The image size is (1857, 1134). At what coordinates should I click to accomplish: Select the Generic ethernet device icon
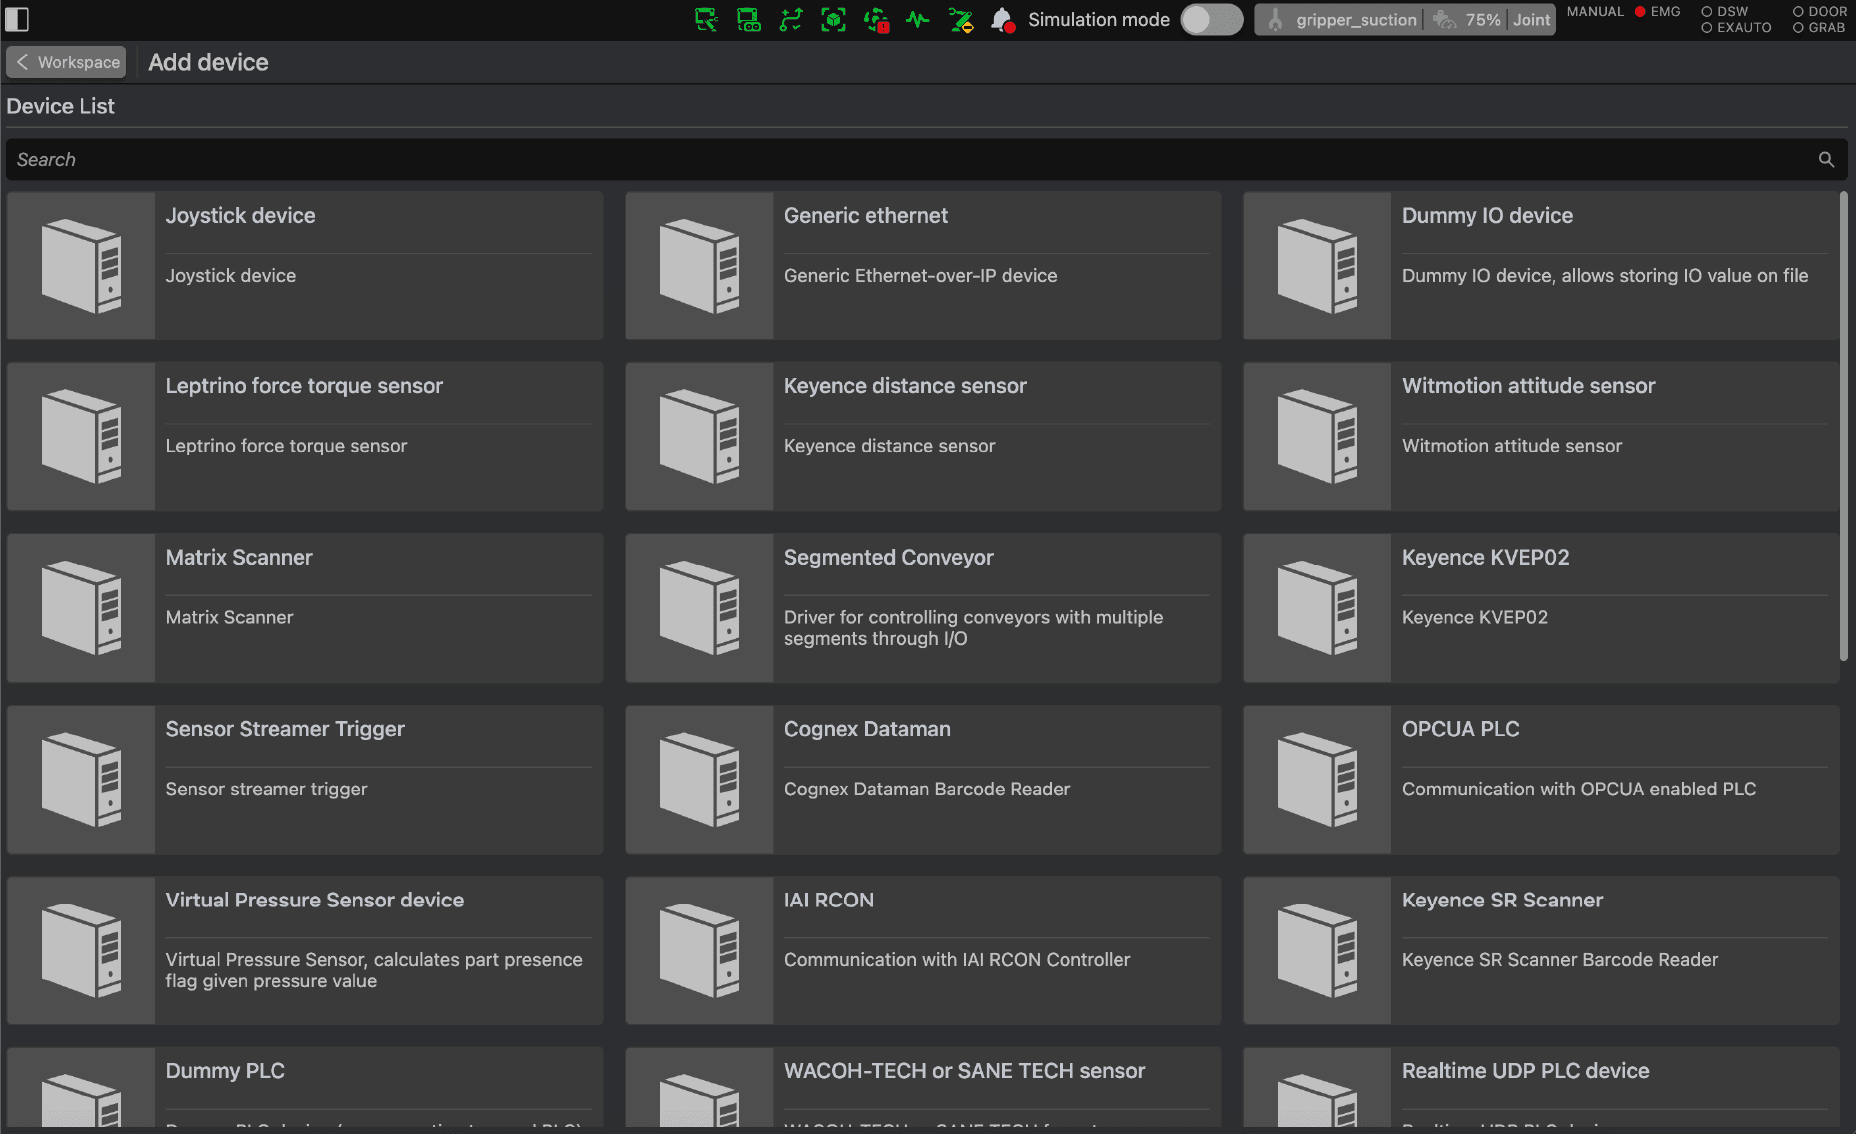point(699,266)
